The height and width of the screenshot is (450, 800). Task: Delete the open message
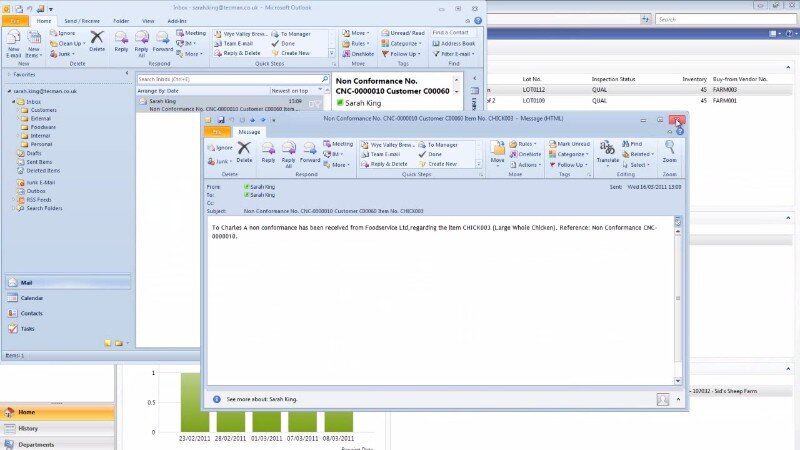[x=244, y=151]
